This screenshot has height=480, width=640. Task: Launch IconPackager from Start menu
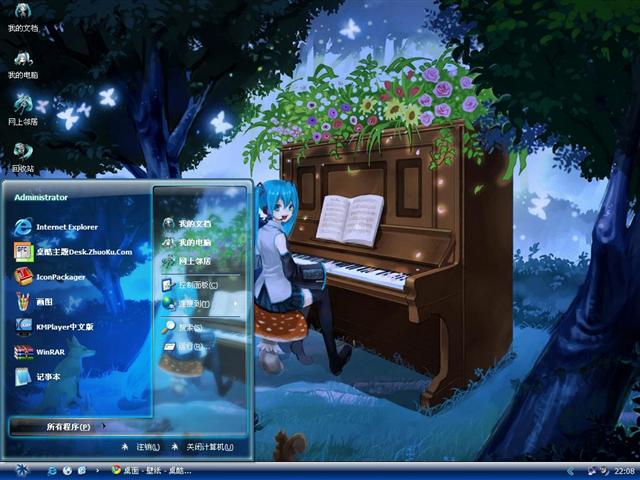50,277
